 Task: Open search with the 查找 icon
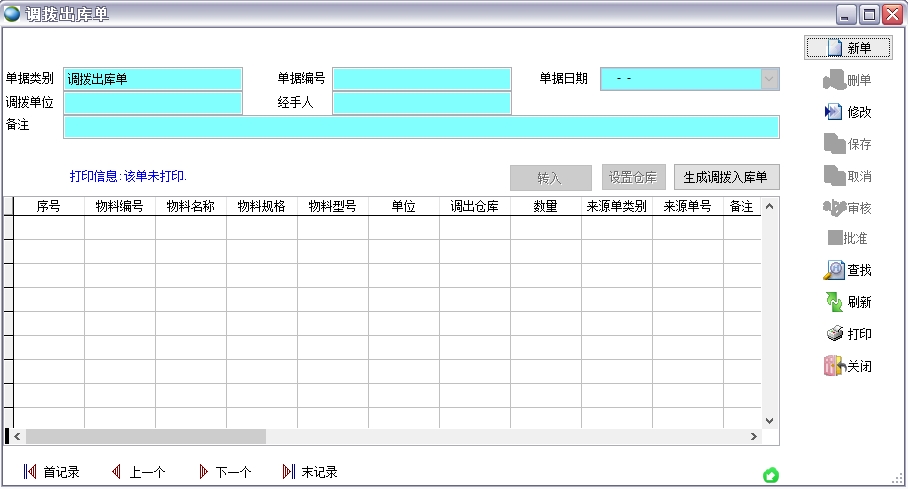click(x=833, y=270)
